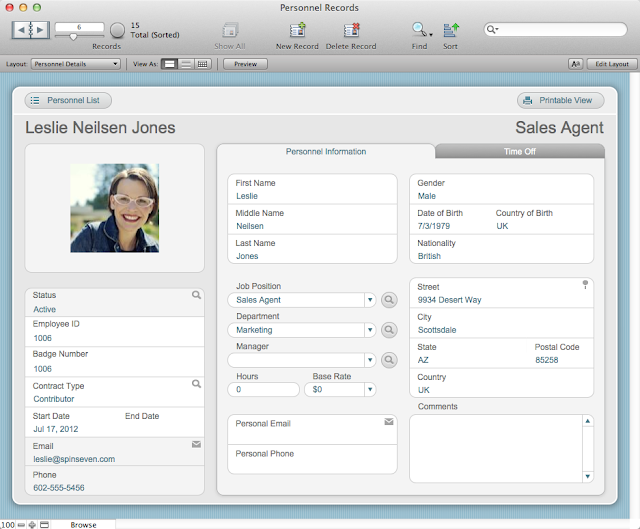The height and width of the screenshot is (529, 640).
Task: Click the Edit Layout button
Action: pos(612,64)
